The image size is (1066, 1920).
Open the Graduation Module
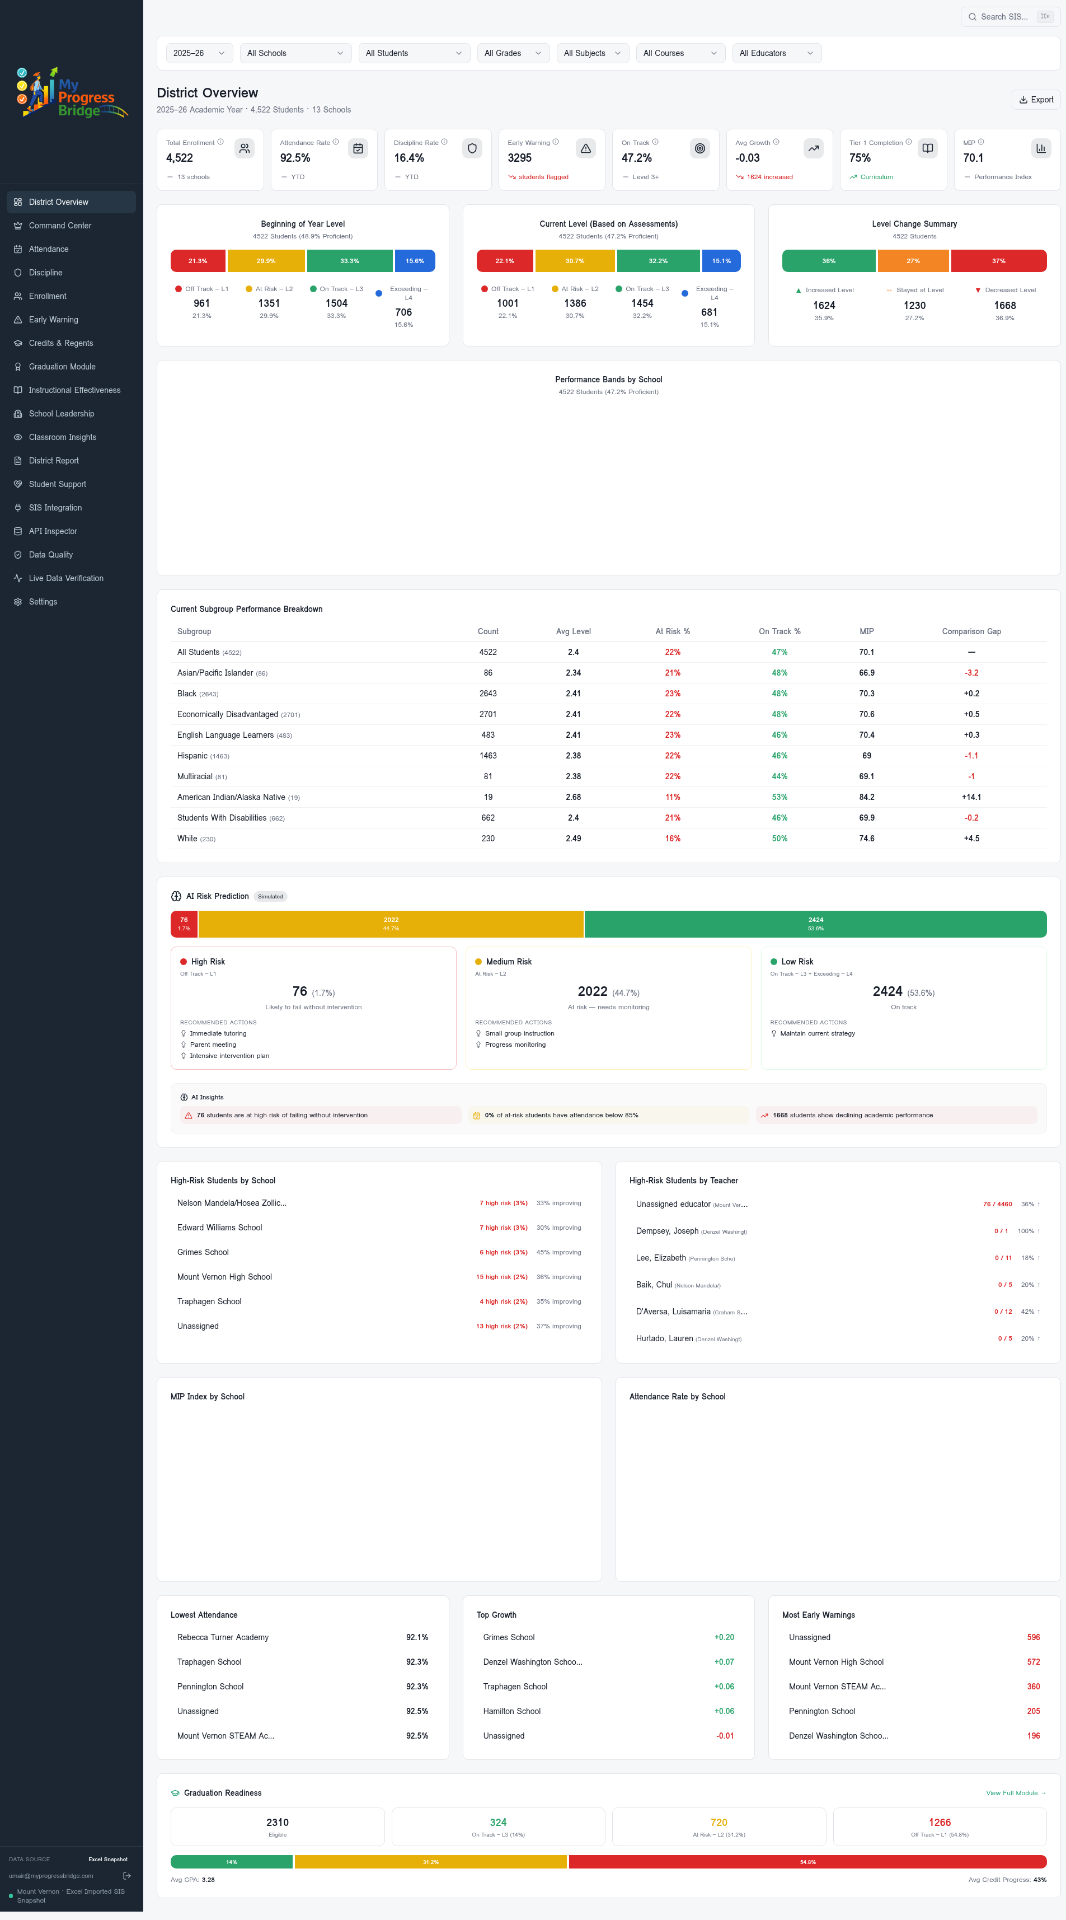point(71,367)
